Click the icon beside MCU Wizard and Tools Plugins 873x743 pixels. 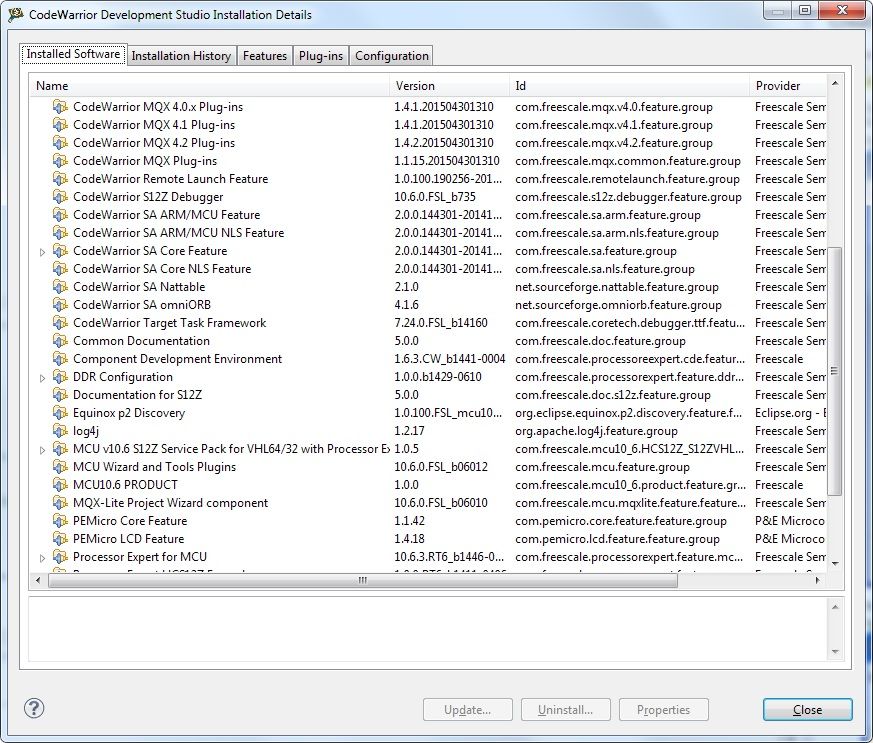point(60,466)
